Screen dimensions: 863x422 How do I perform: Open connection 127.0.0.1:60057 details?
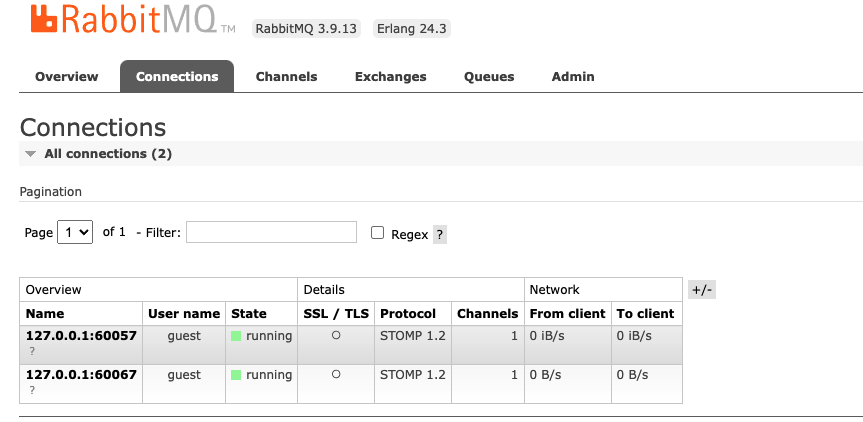(x=81, y=336)
